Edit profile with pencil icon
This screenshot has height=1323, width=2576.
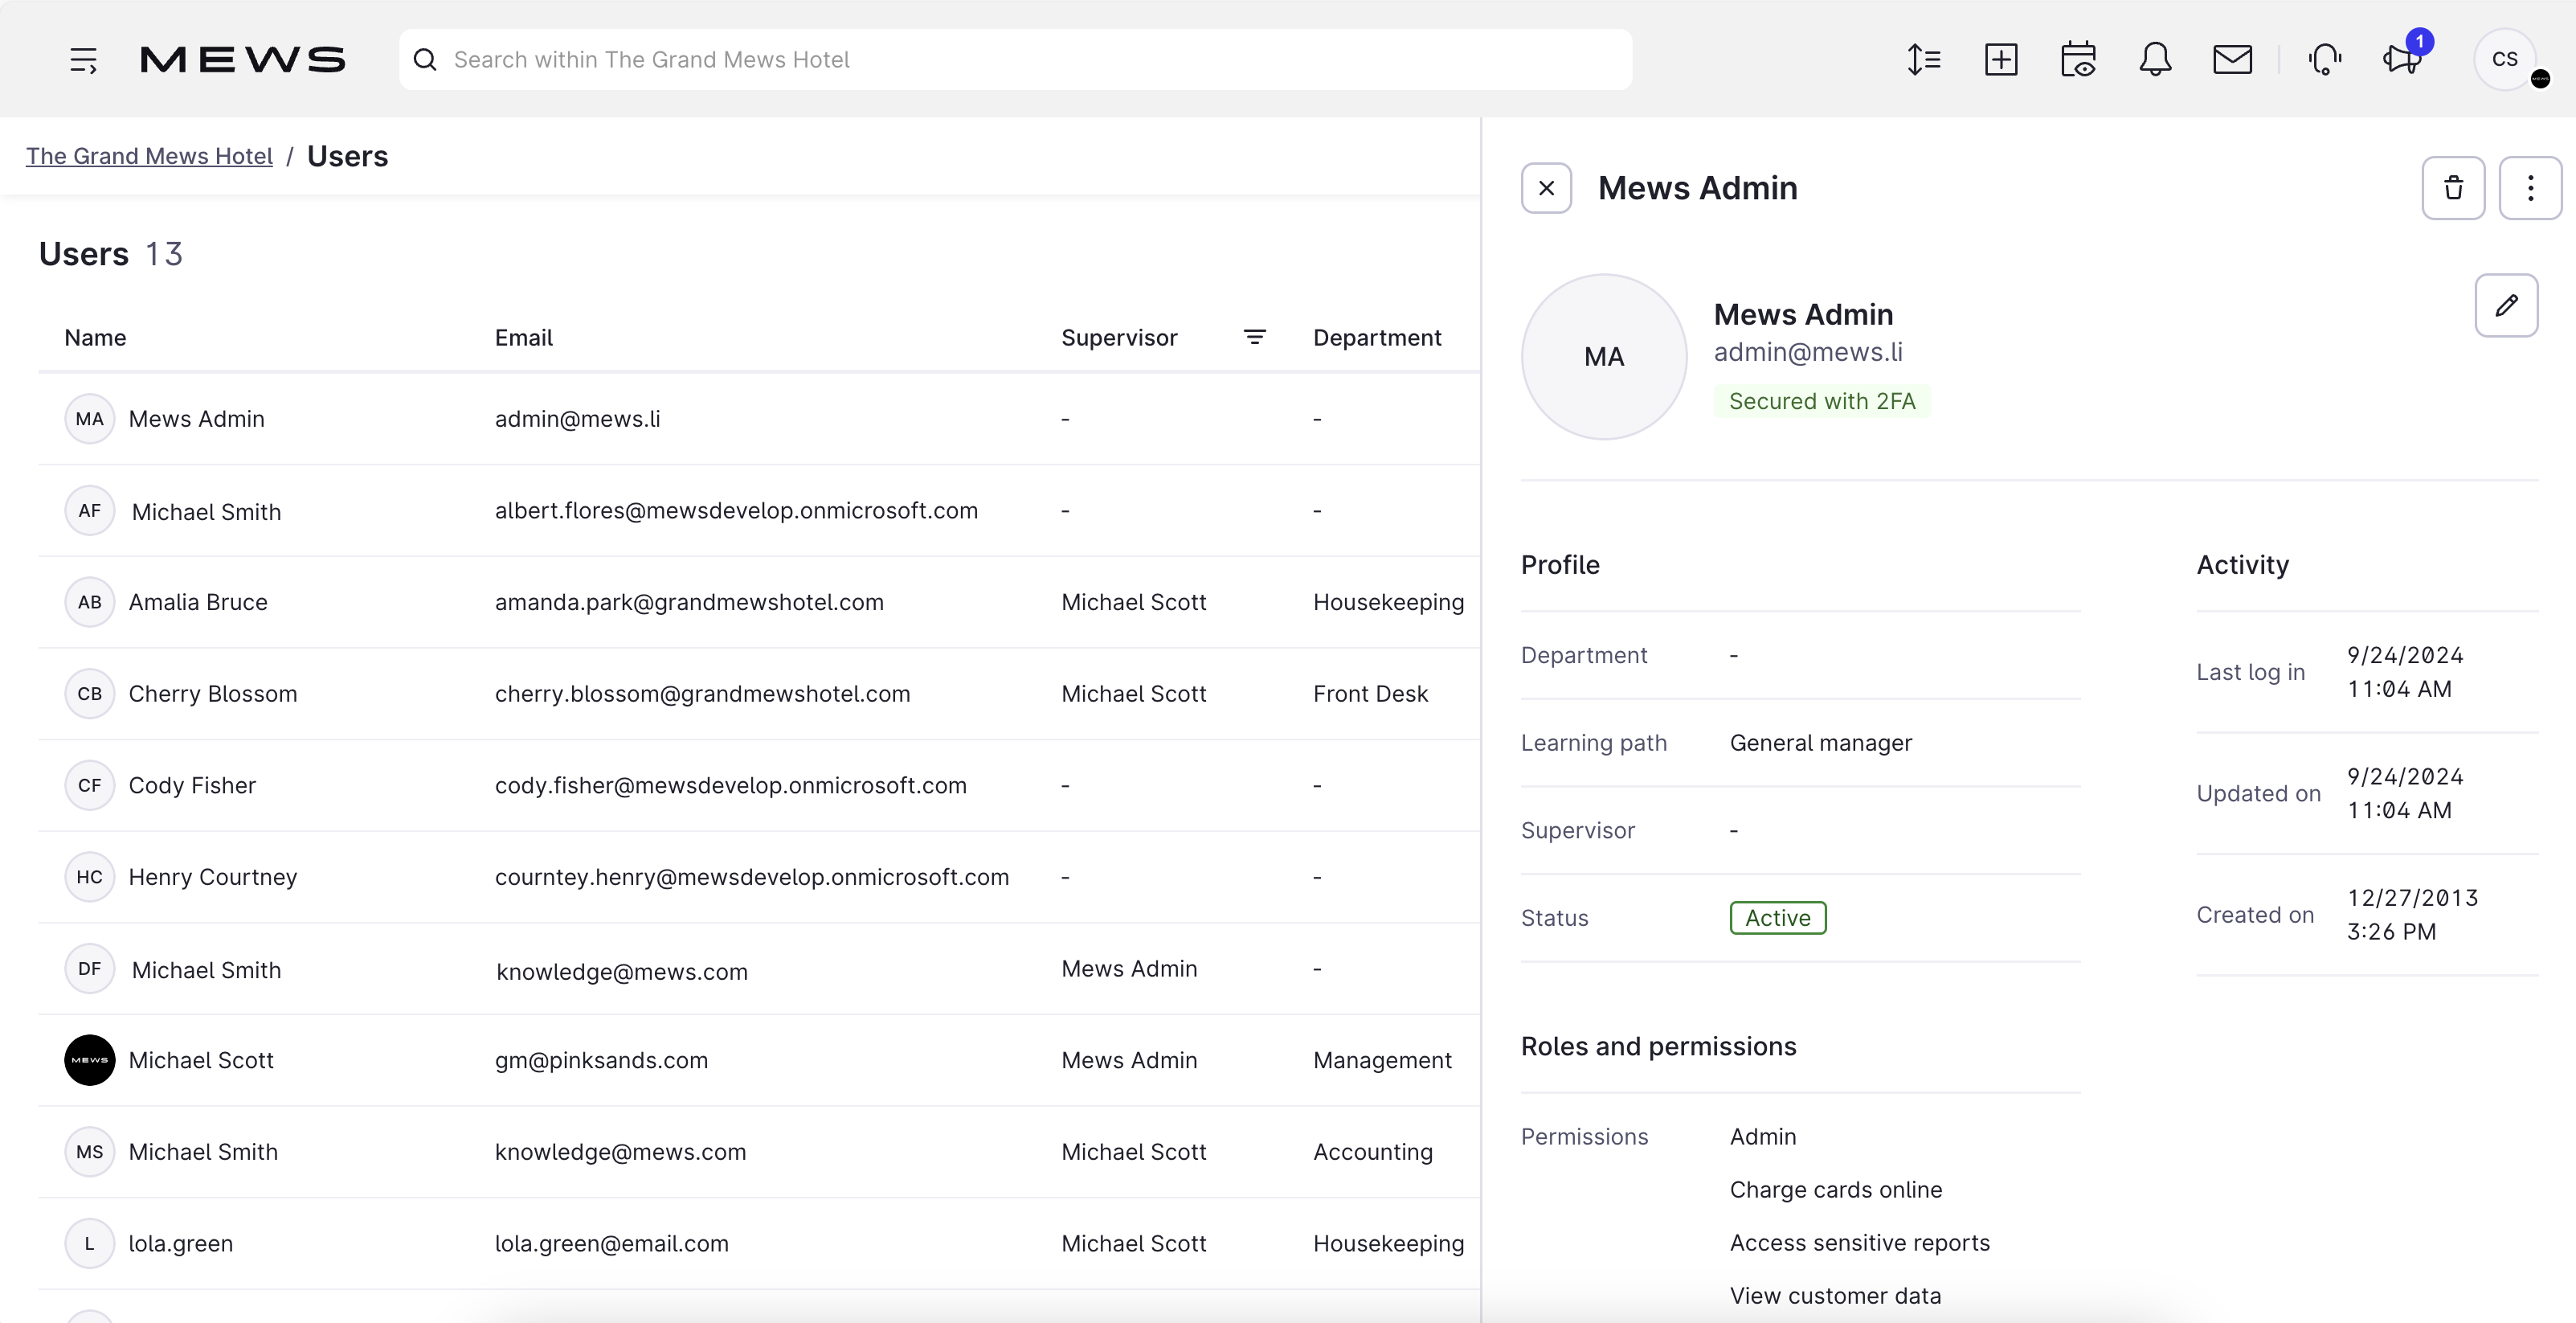[x=2506, y=306]
